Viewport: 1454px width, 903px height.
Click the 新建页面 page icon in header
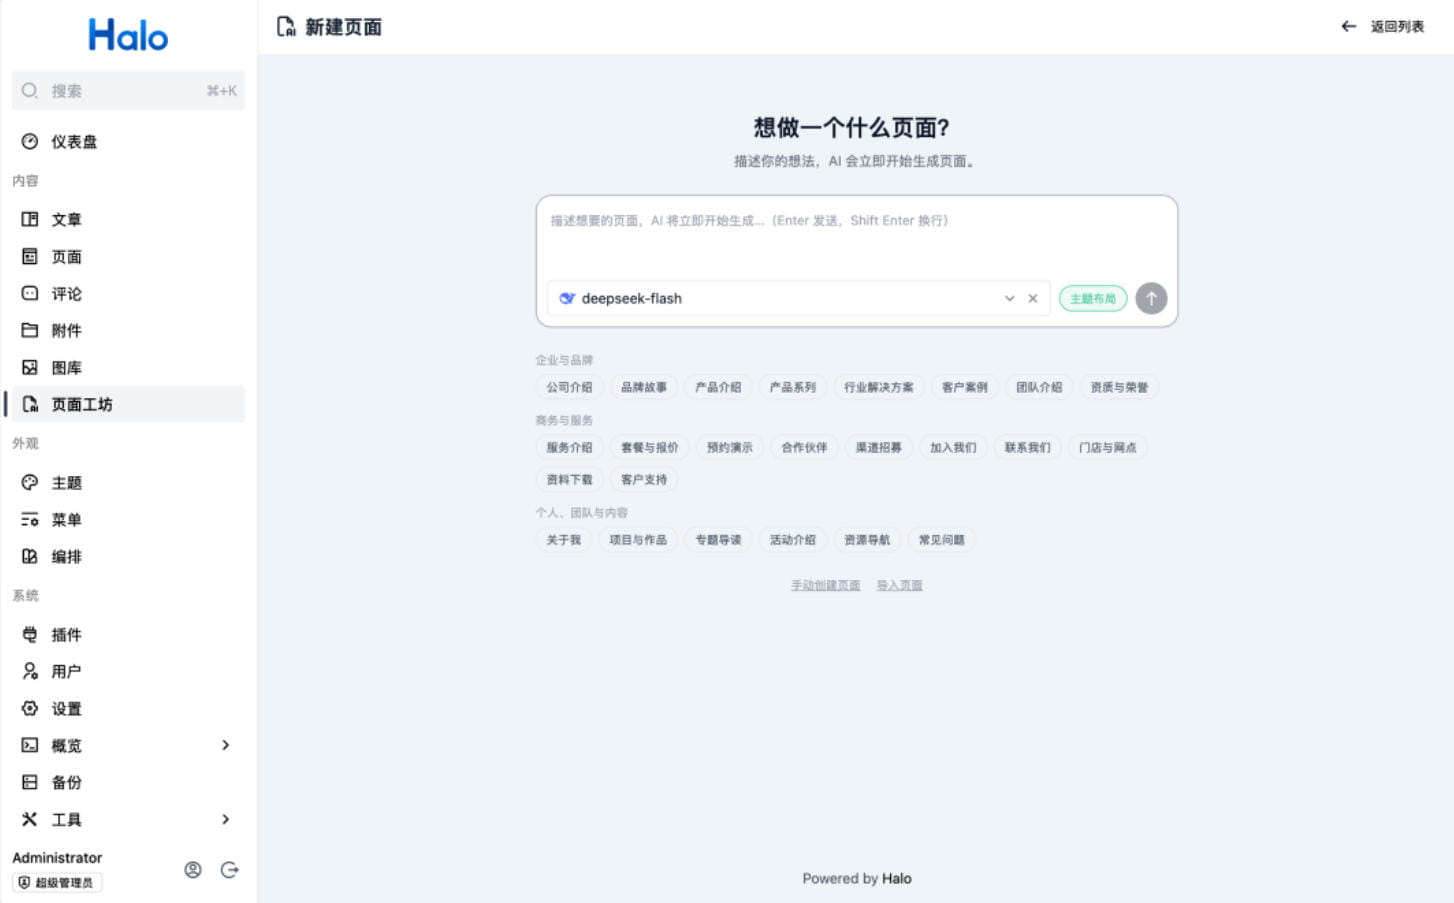coord(286,27)
